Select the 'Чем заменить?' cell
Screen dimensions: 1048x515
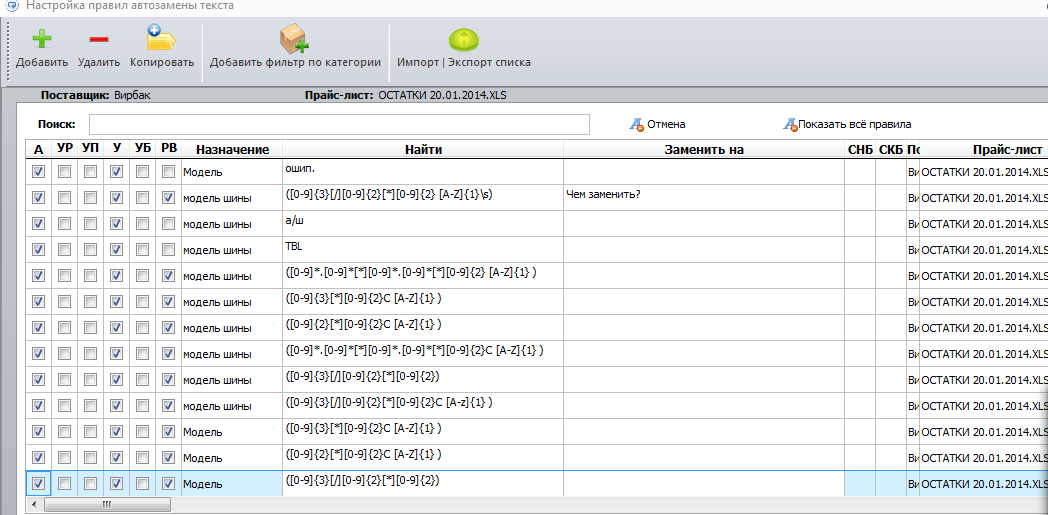pos(704,198)
